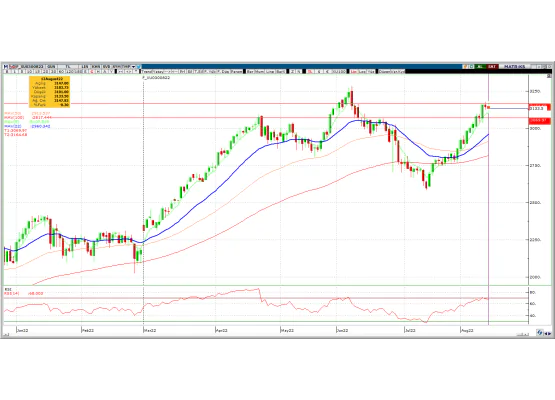
Task: Click the LIN button in the title bar
Action: (x=85, y=67)
